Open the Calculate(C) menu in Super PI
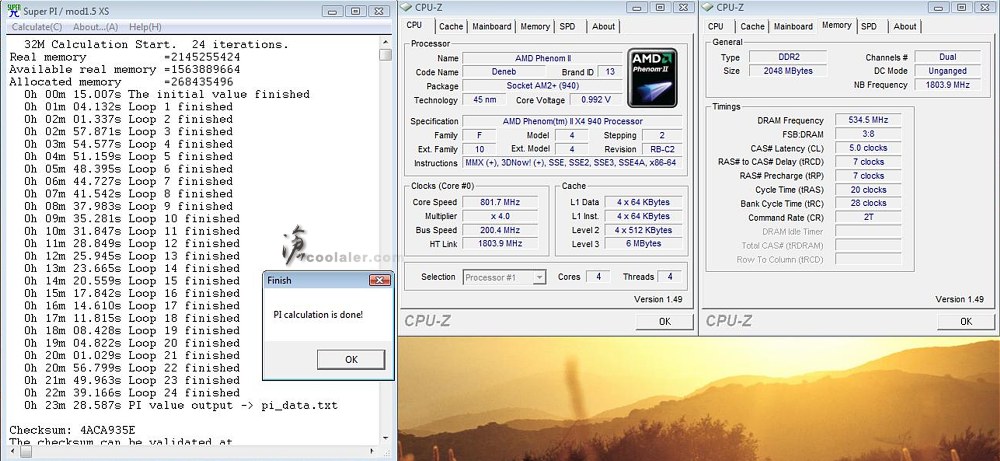 point(37,27)
